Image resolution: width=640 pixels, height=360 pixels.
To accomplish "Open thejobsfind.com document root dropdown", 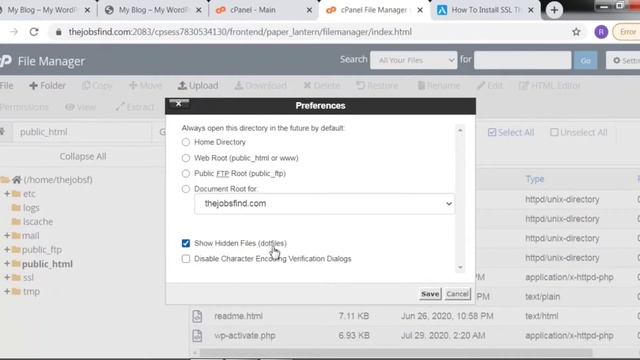I will click(324, 204).
